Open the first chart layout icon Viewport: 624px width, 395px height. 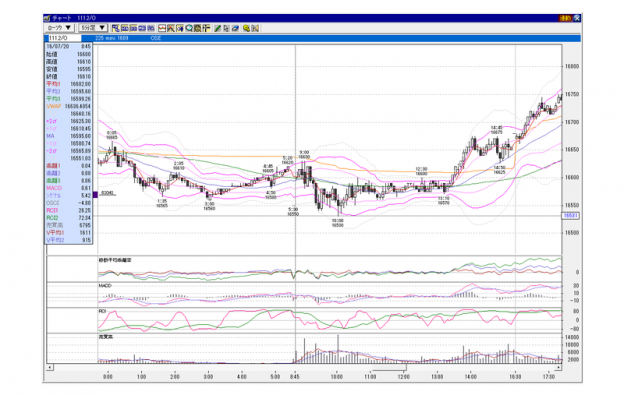click(115, 28)
